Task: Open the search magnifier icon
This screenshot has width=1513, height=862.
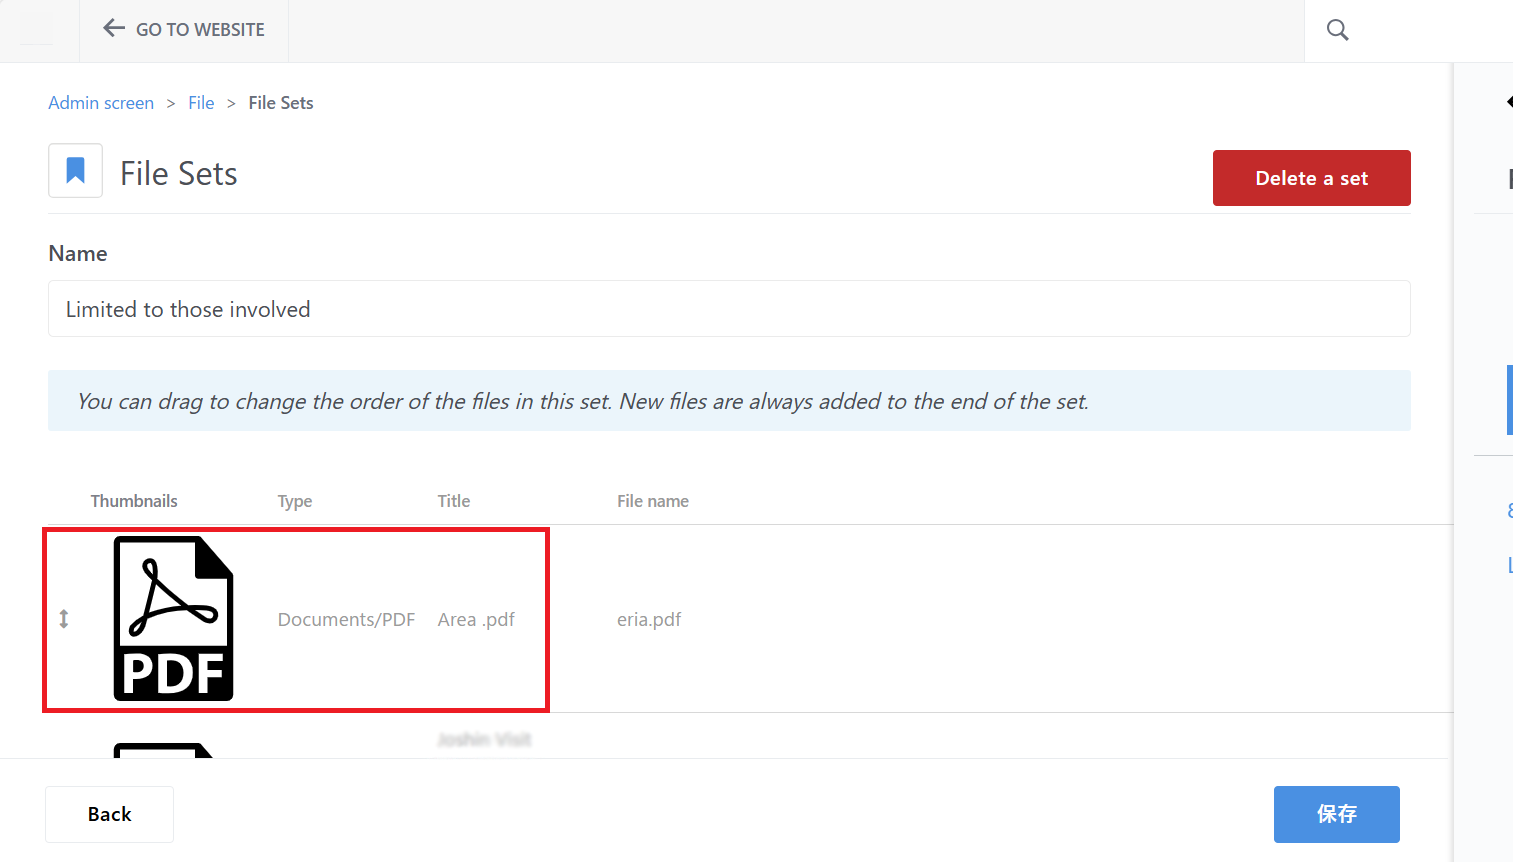Action: (1338, 30)
